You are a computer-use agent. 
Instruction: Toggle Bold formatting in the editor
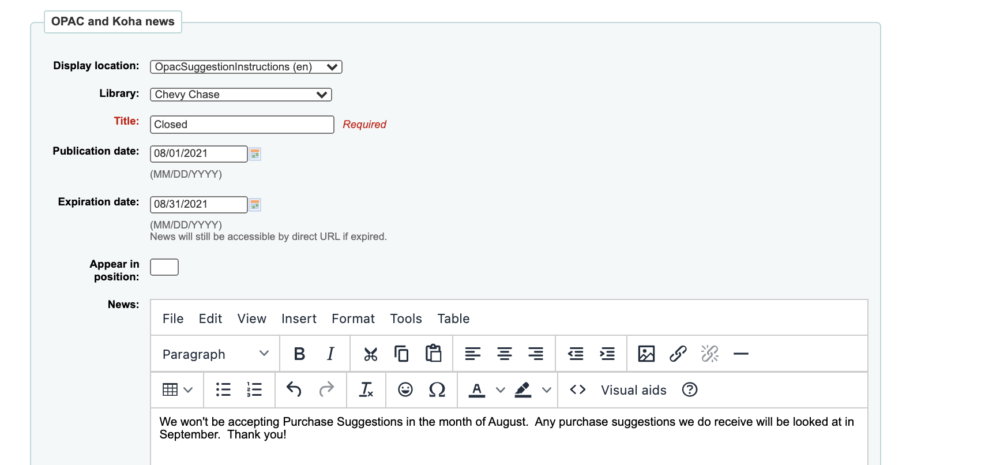point(299,354)
